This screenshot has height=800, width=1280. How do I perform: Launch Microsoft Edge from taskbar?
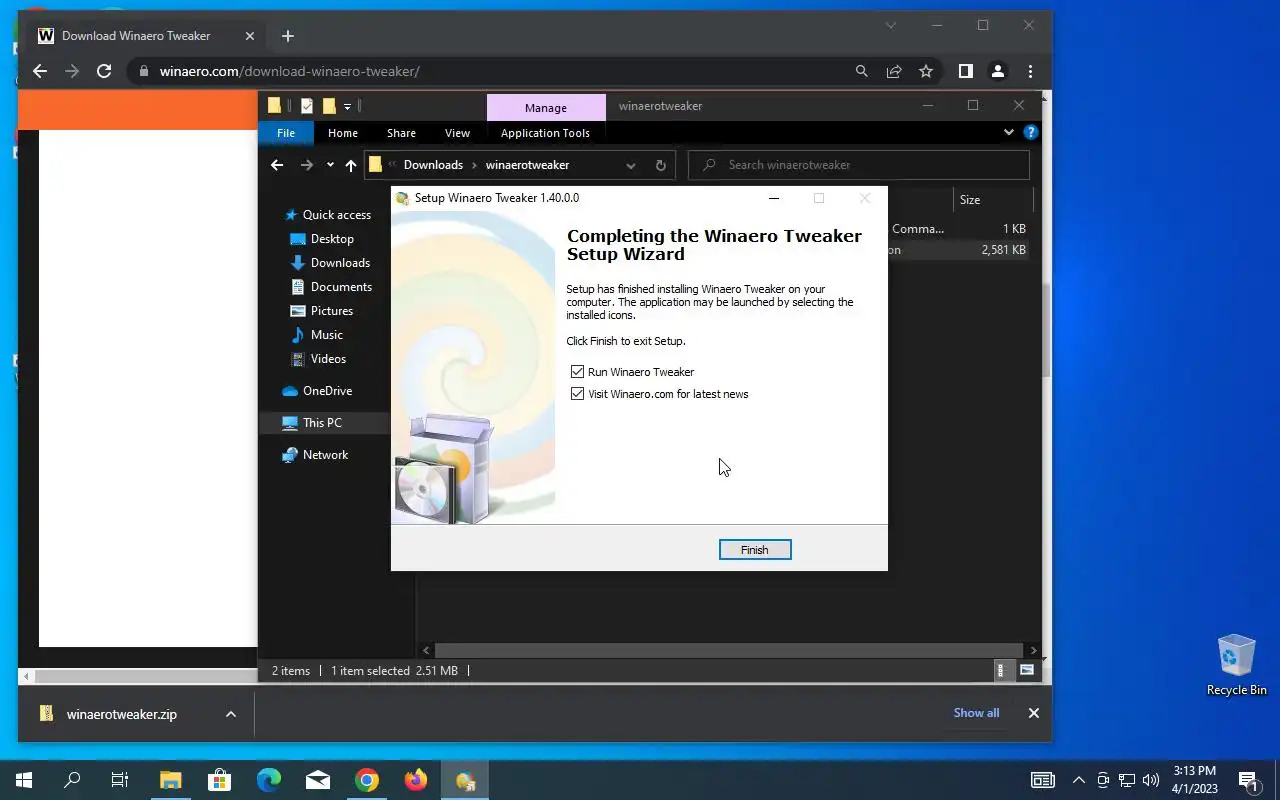[x=268, y=780]
